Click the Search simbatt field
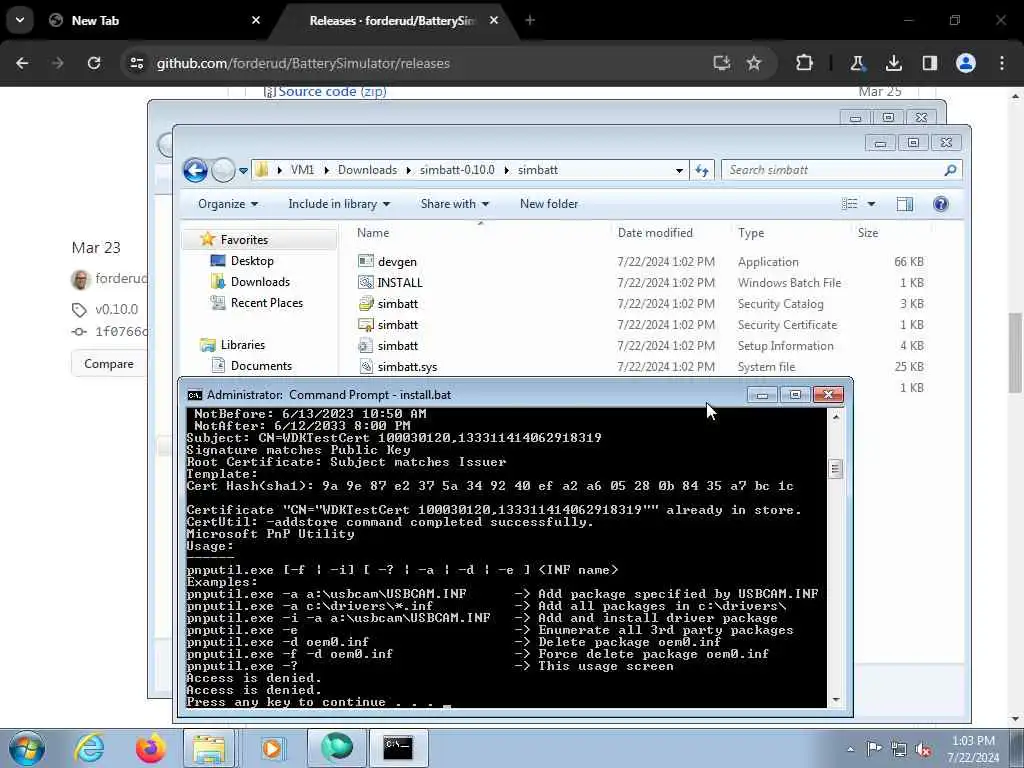The height and width of the screenshot is (768, 1024). (x=841, y=170)
